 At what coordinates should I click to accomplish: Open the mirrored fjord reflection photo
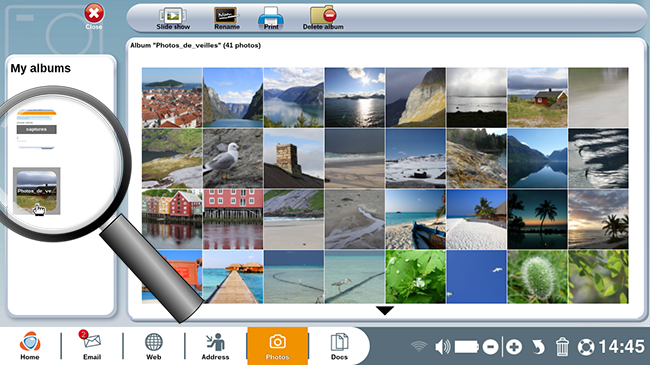537,158
